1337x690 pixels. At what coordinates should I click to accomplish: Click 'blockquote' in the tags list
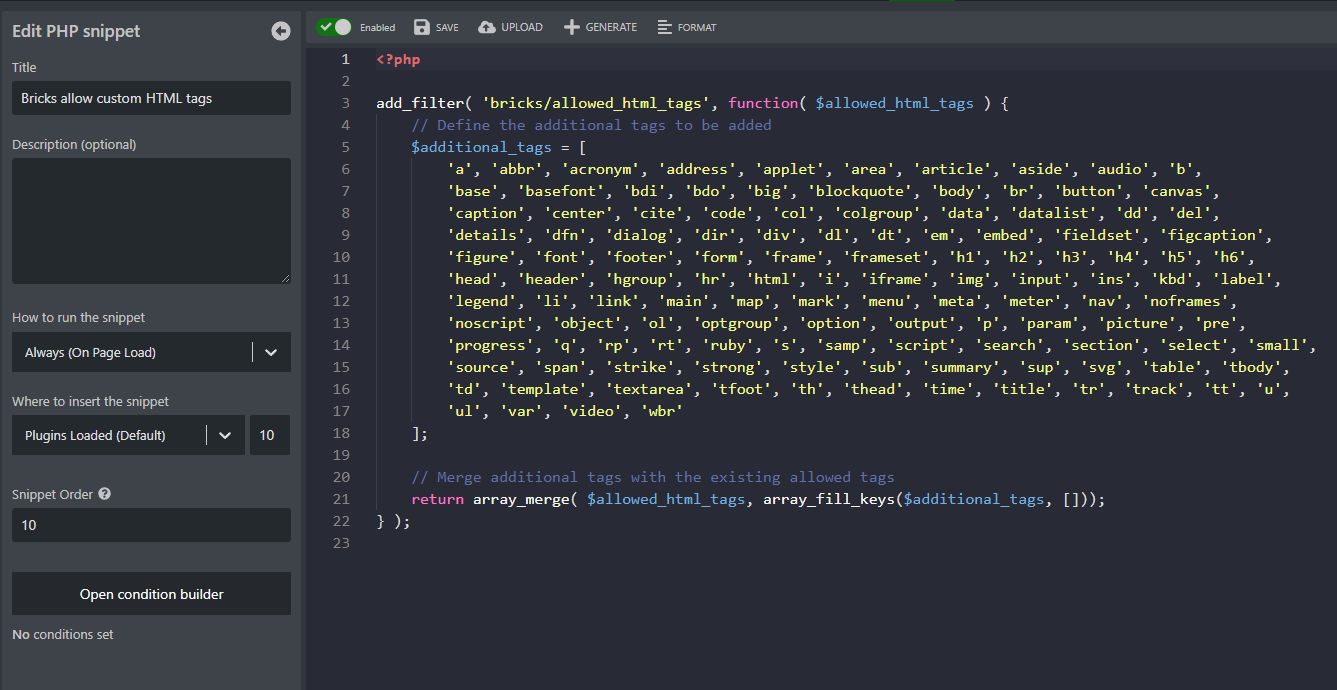click(861, 191)
